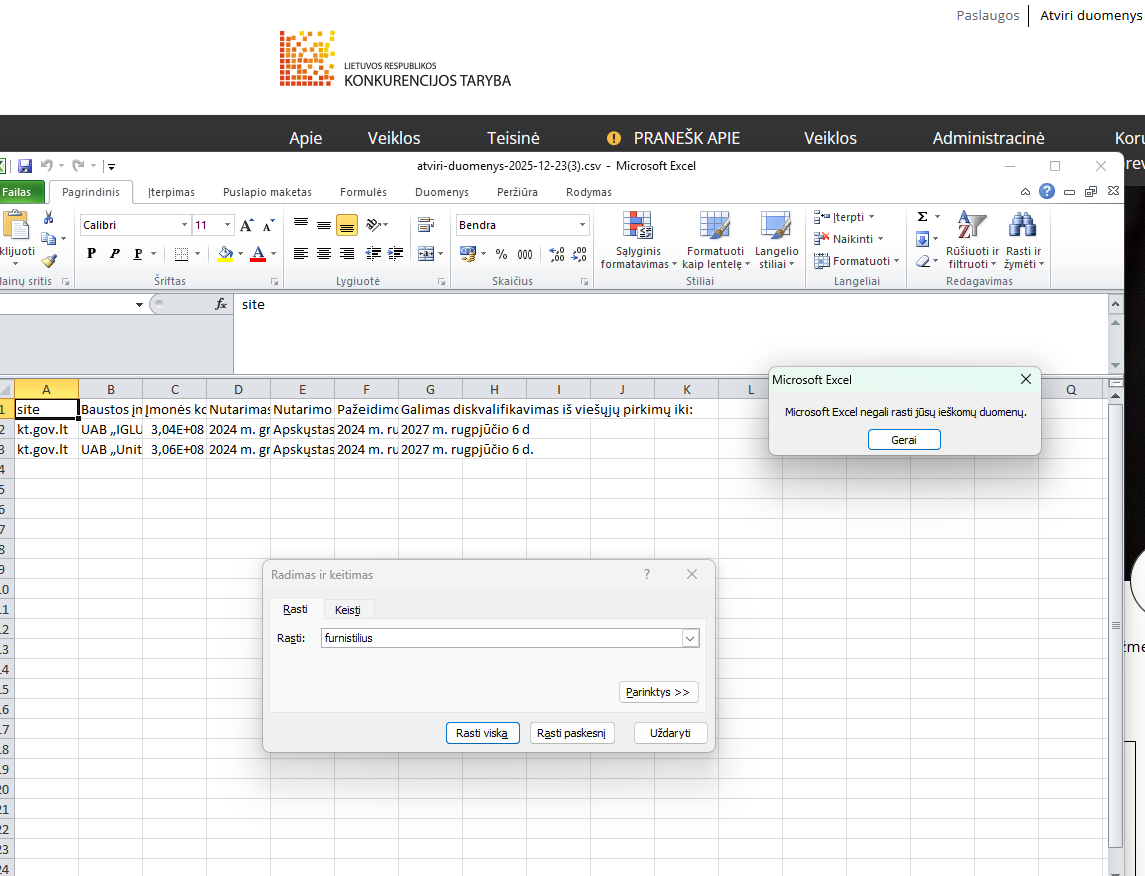Image resolution: width=1145 pixels, height=876 pixels.
Task: Click the AutoSum sigma icon
Action: pyautogui.click(x=922, y=217)
